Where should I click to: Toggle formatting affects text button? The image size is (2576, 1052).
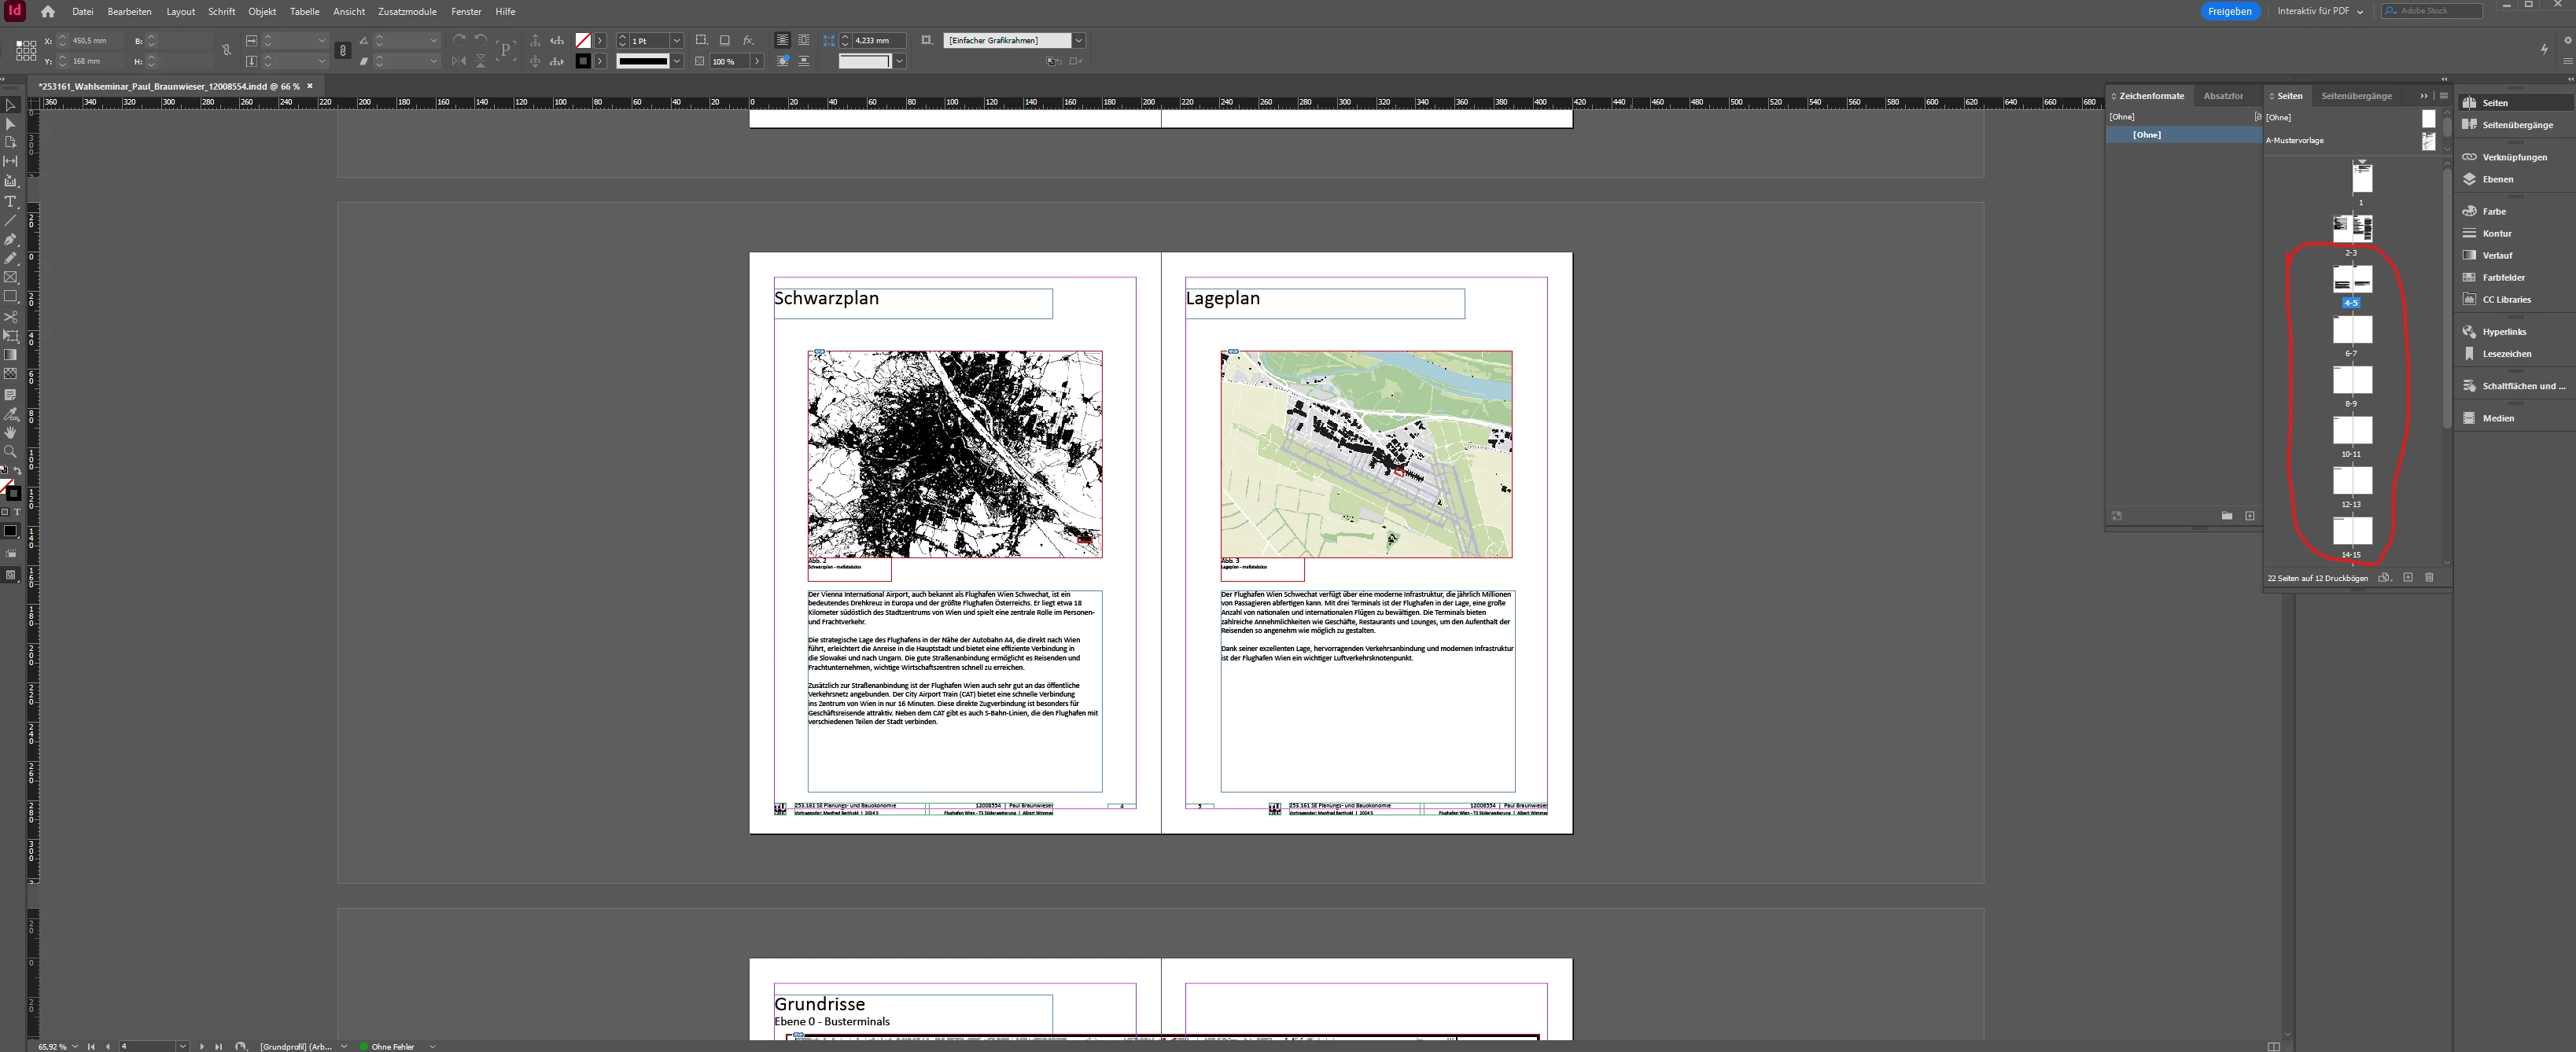[x=17, y=512]
